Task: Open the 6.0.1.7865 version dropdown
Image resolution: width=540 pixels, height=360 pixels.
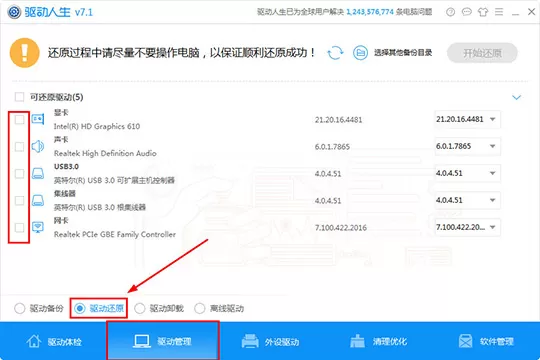Action: (467, 146)
